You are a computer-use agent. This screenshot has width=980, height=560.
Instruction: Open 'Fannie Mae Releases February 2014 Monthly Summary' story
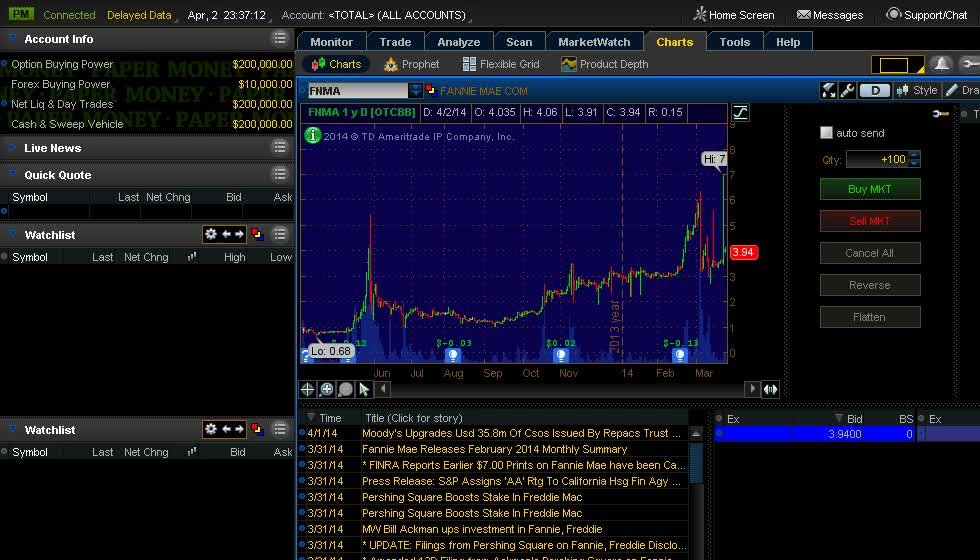point(494,449)
